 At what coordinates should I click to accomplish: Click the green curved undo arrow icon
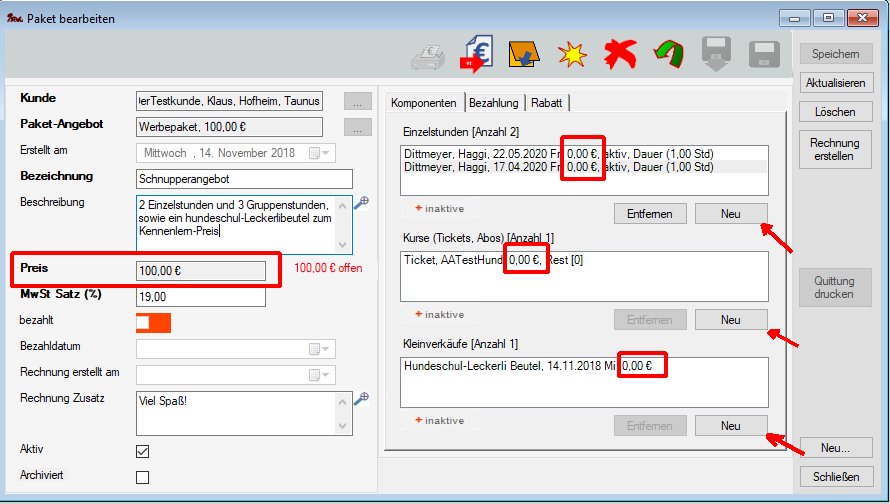[x=667, y=55]
